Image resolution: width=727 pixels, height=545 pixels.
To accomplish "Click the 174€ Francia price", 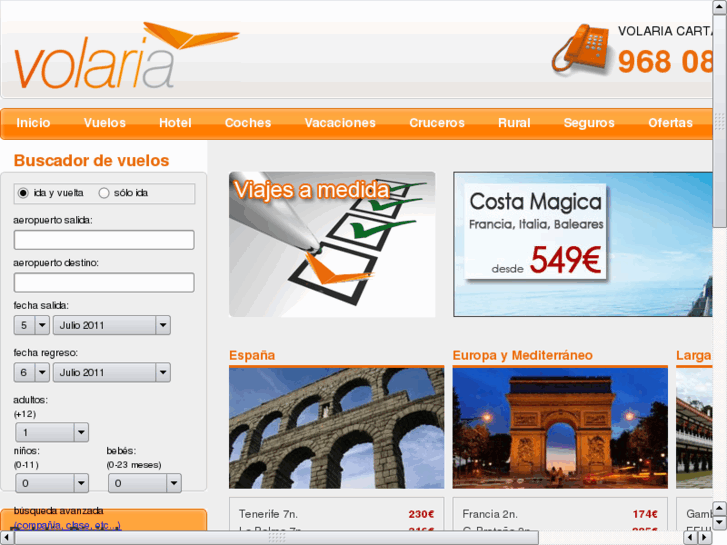I will [x=645, y=514].
